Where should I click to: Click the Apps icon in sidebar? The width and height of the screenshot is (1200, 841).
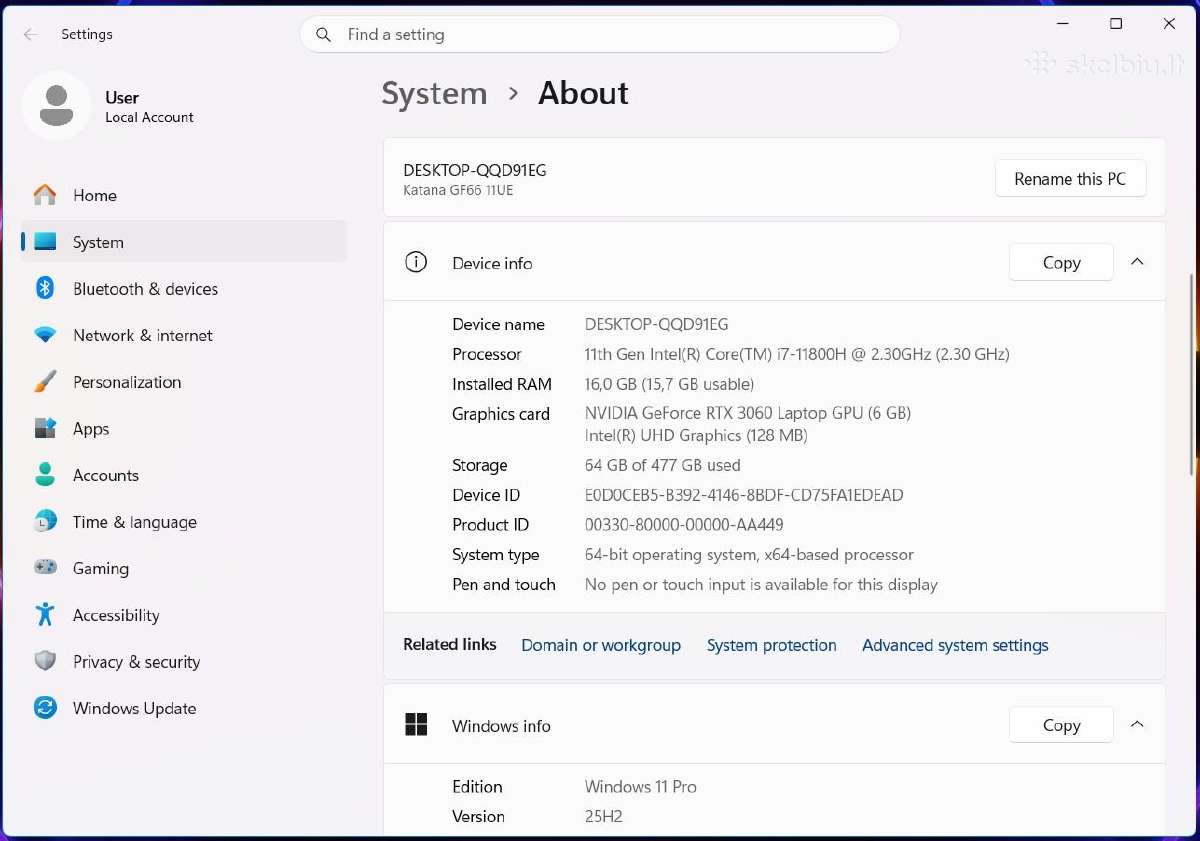[45, 428]
